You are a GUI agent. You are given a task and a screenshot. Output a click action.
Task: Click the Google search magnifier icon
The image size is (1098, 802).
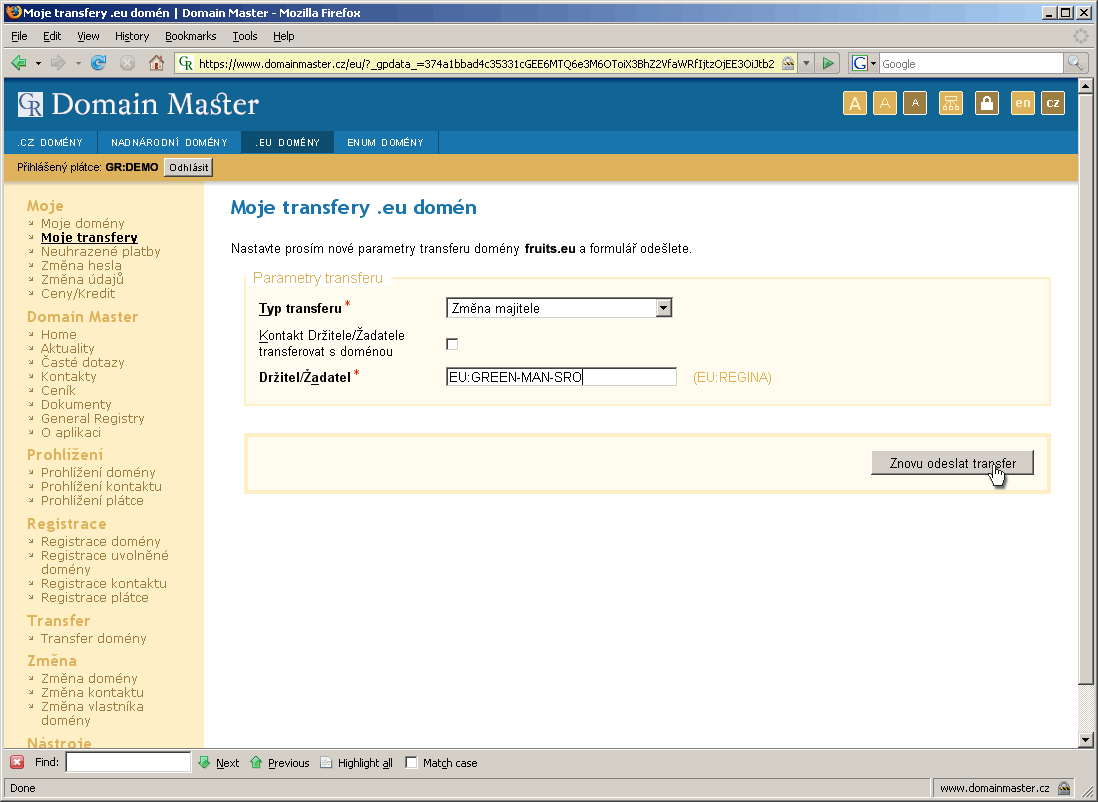click(x=1076, y=63)
